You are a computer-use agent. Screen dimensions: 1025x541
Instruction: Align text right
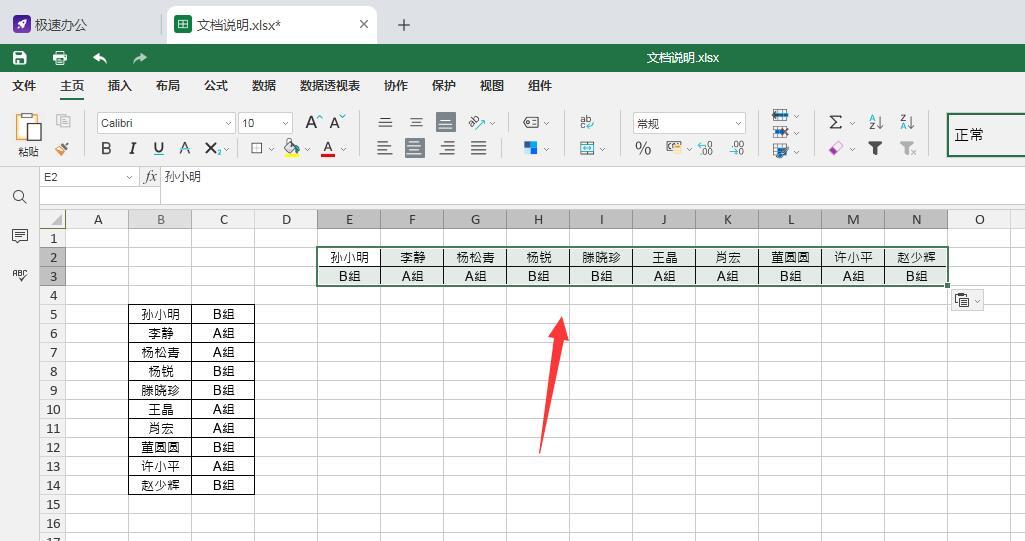click(x=447, y=148)
